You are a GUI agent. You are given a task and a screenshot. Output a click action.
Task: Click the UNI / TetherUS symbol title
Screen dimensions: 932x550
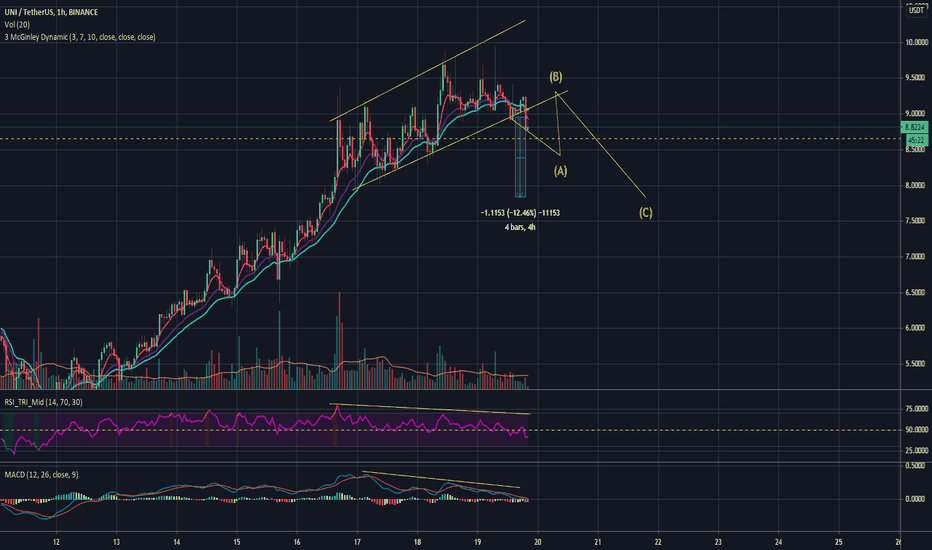[x=51, y=12]
